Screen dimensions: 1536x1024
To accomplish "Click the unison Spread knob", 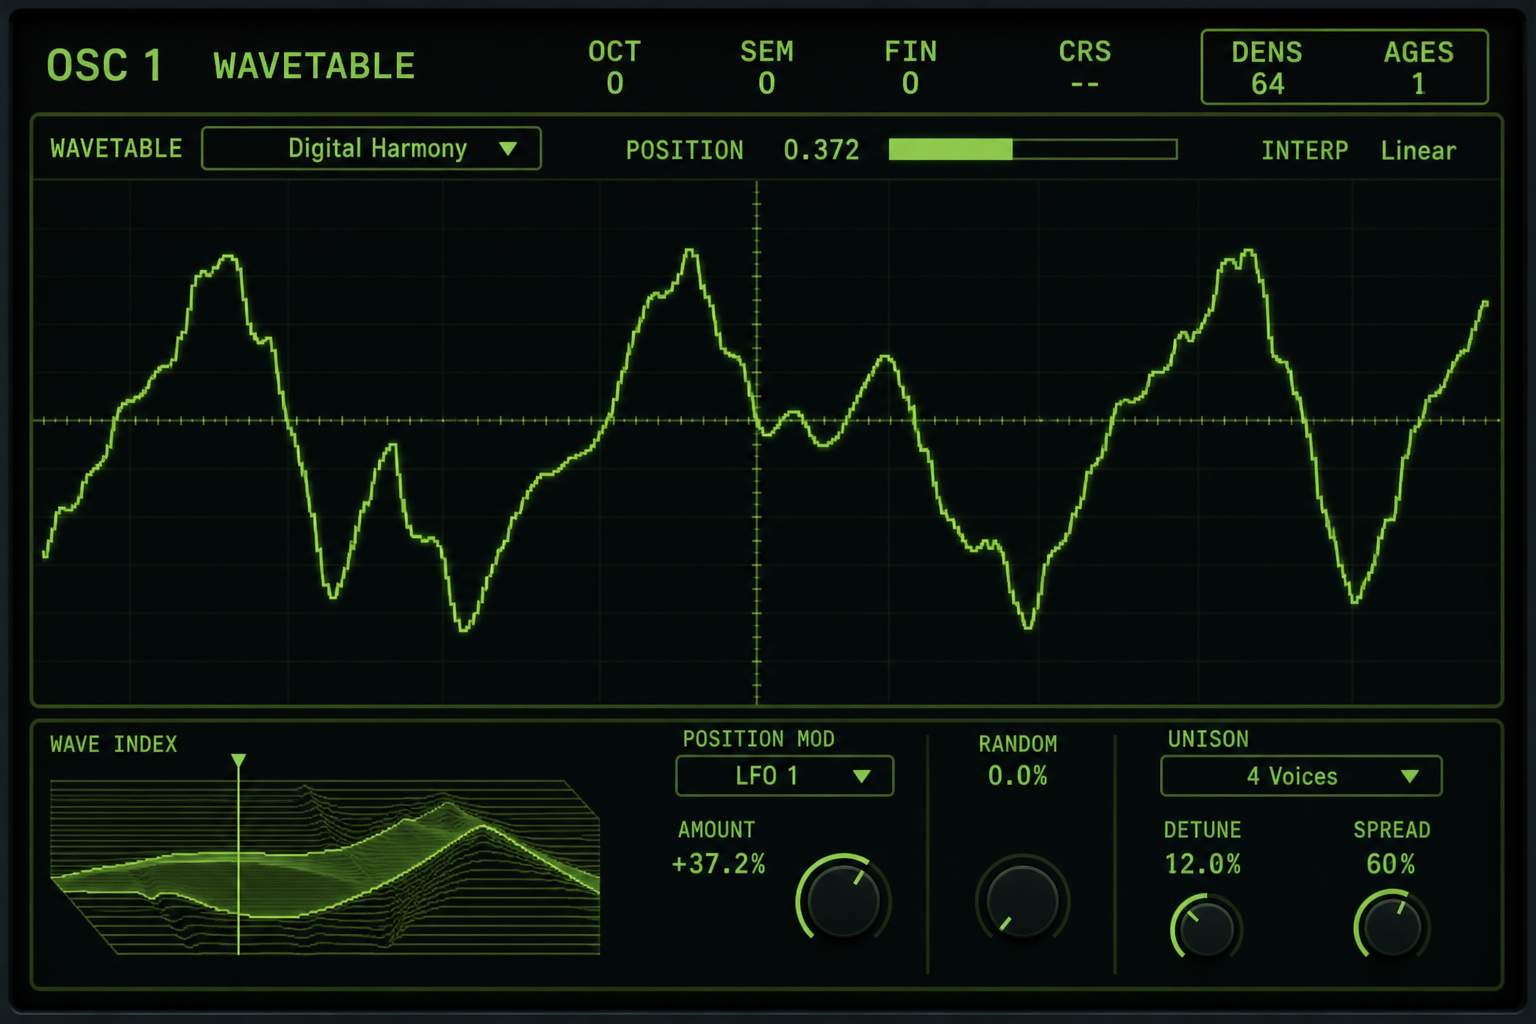I will point(1392,927).
